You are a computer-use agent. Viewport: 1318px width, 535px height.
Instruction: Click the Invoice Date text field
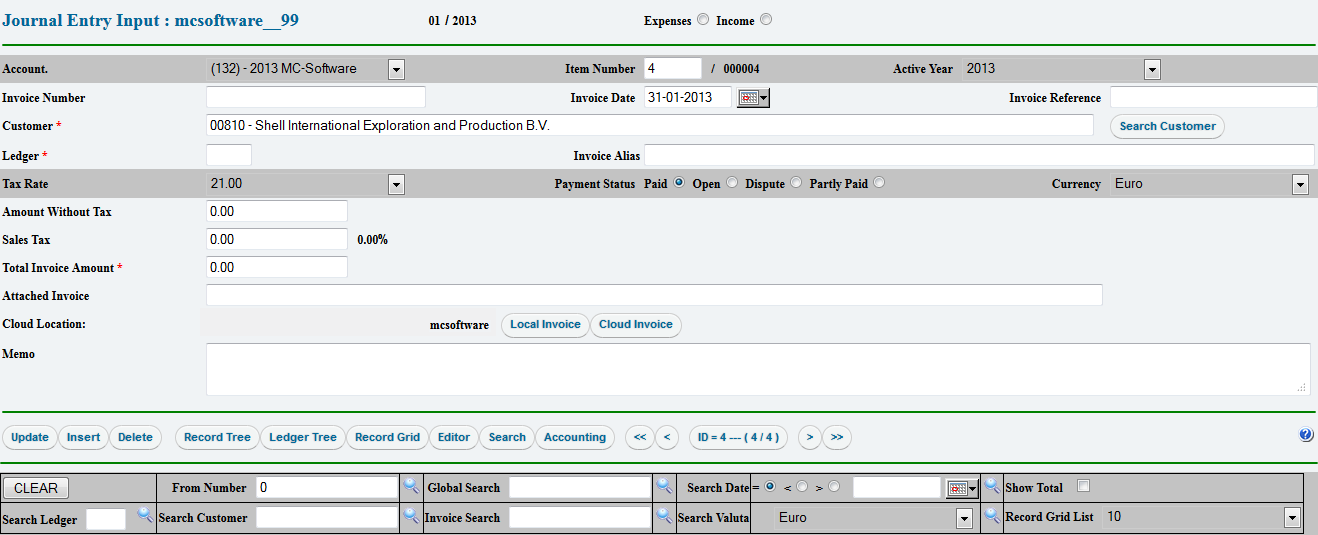688,97
